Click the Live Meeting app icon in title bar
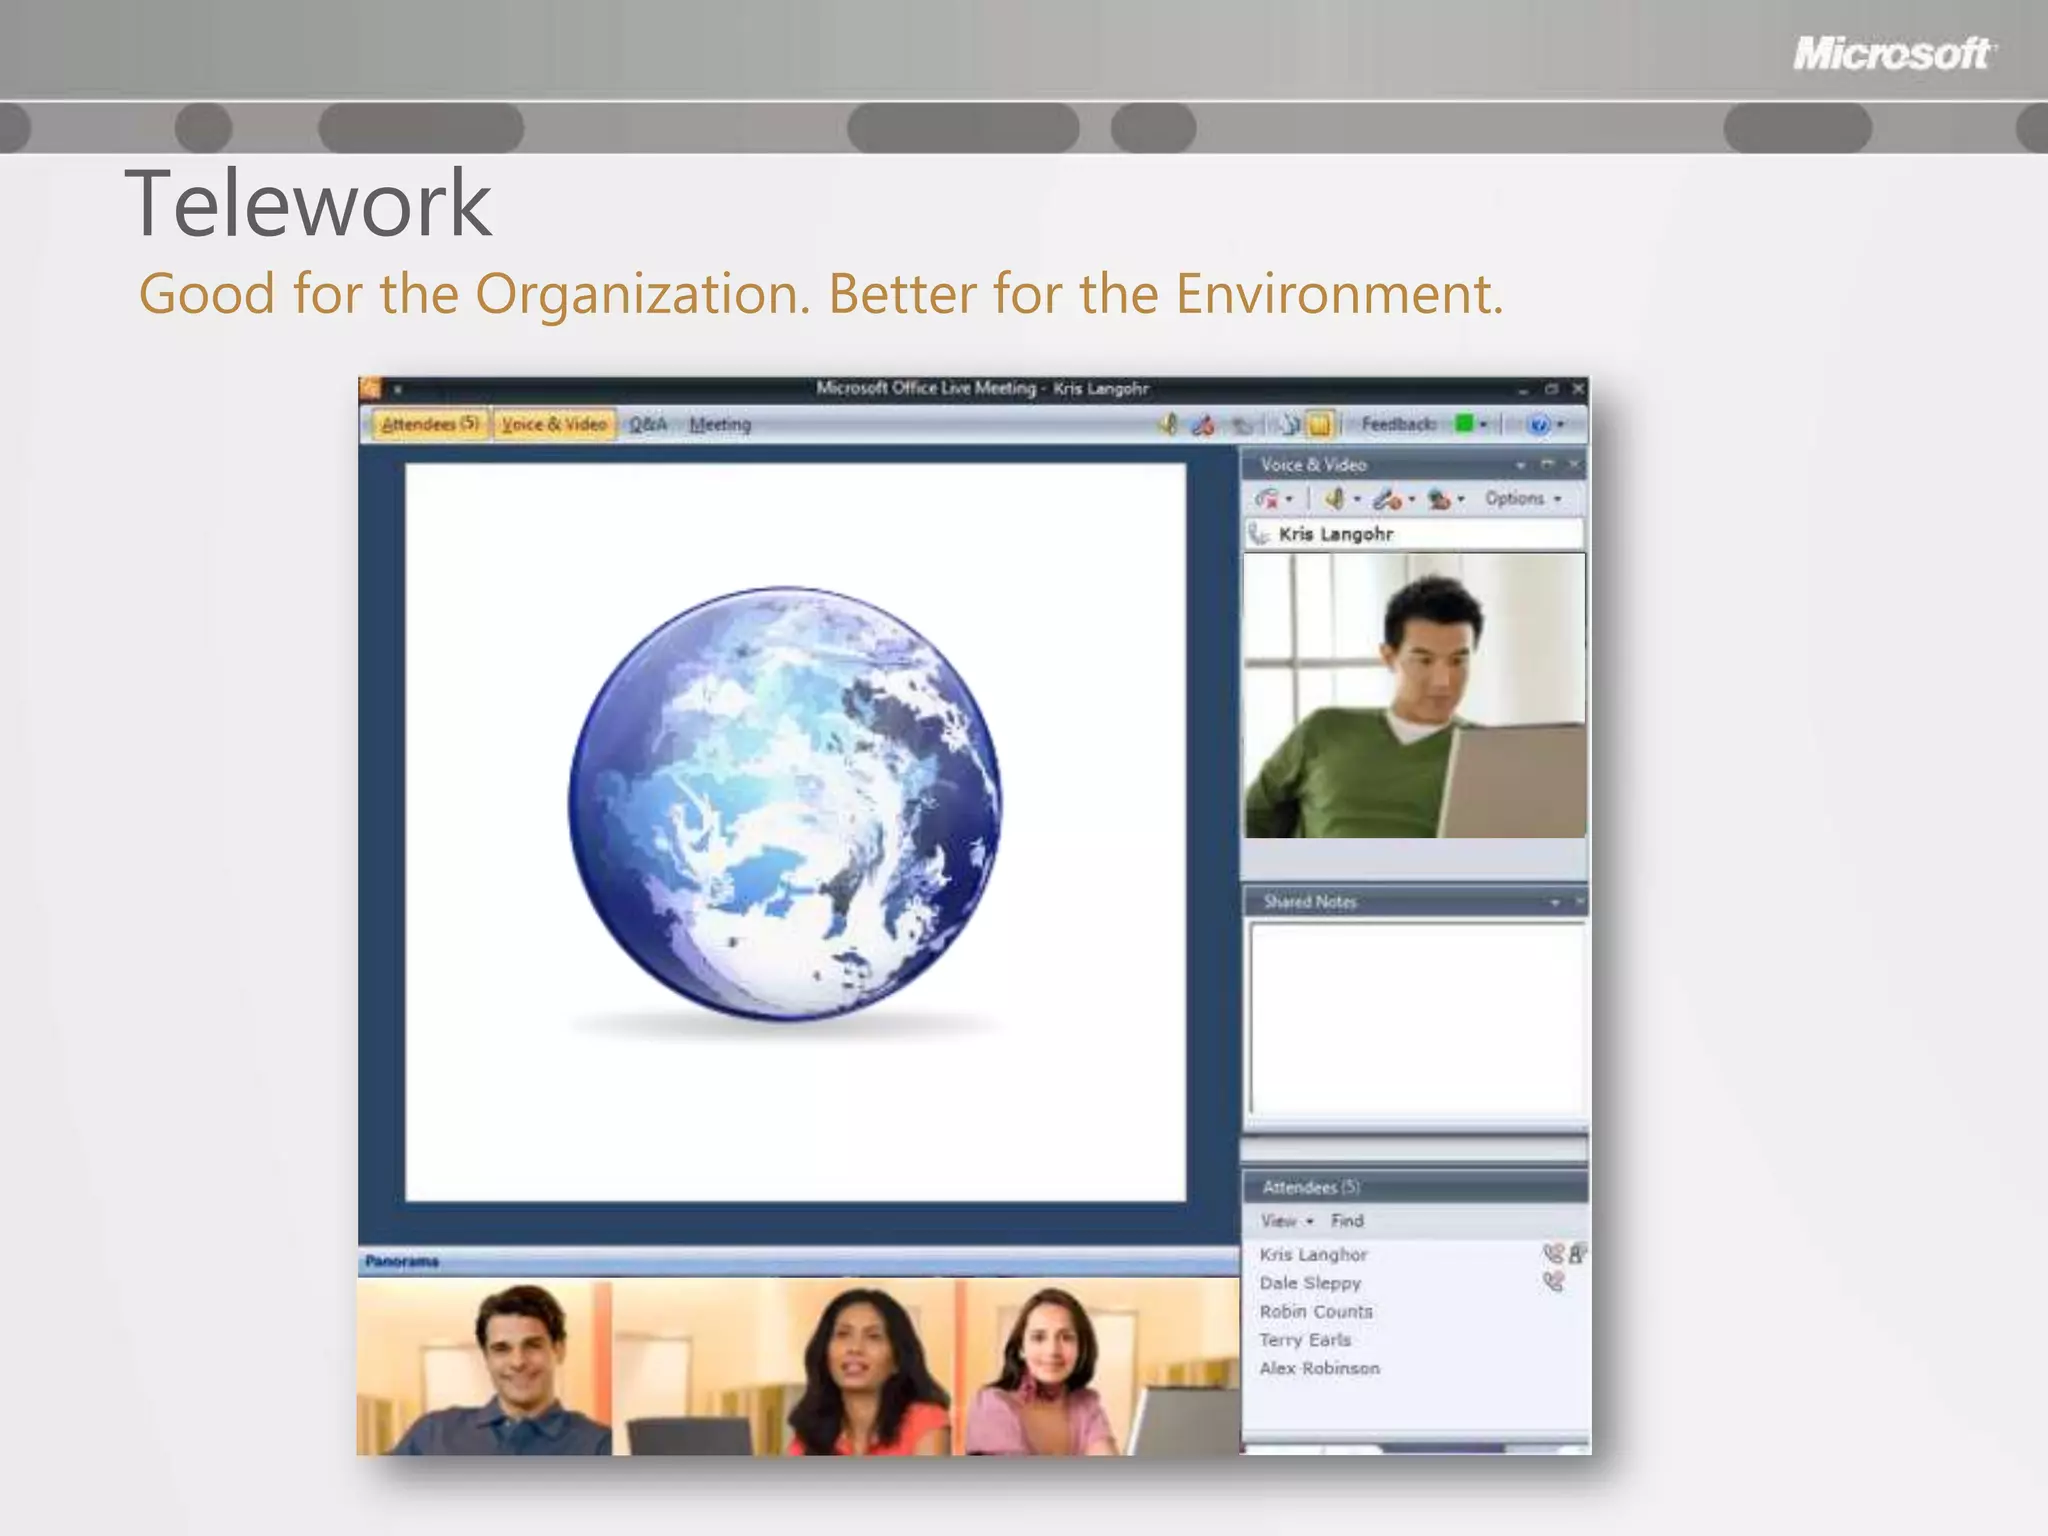2048x1536 pixels. pyautogui.click(x=371, y=388)
